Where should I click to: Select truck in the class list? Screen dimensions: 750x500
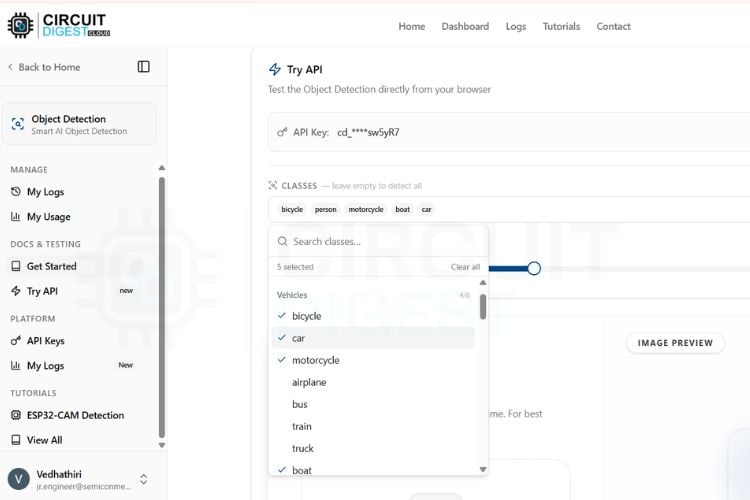[373, 448]
